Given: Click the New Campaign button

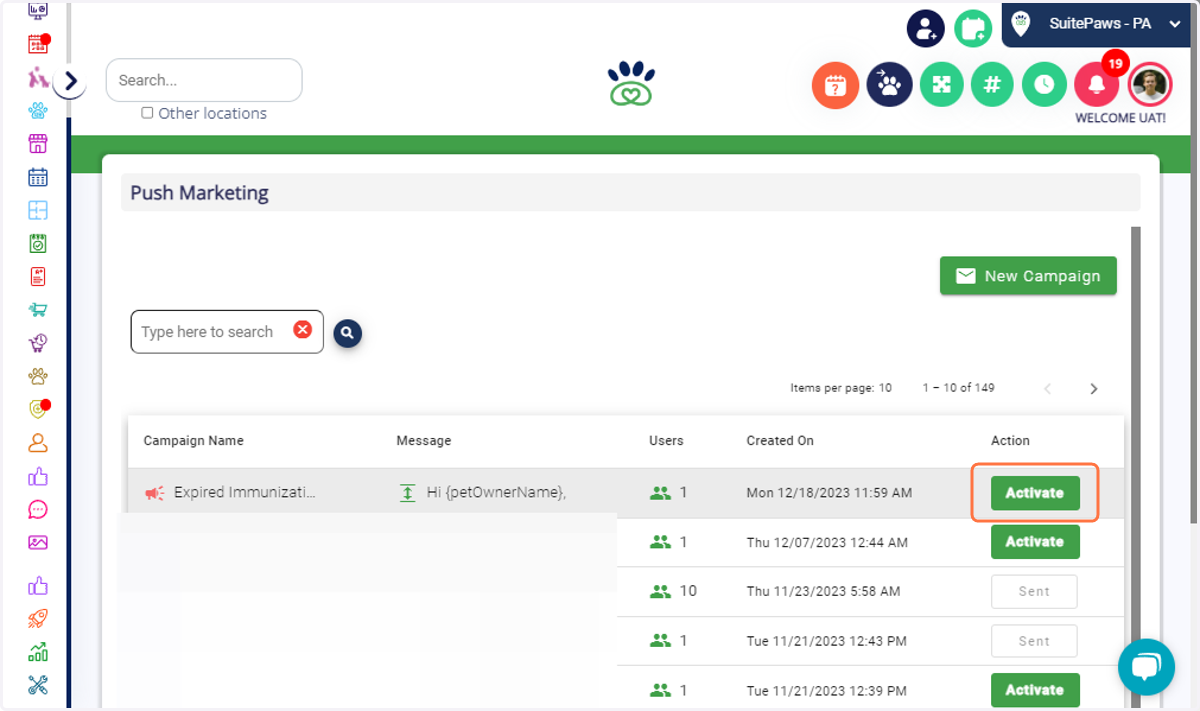Looking at the screenshot, I should (1028, 276).
